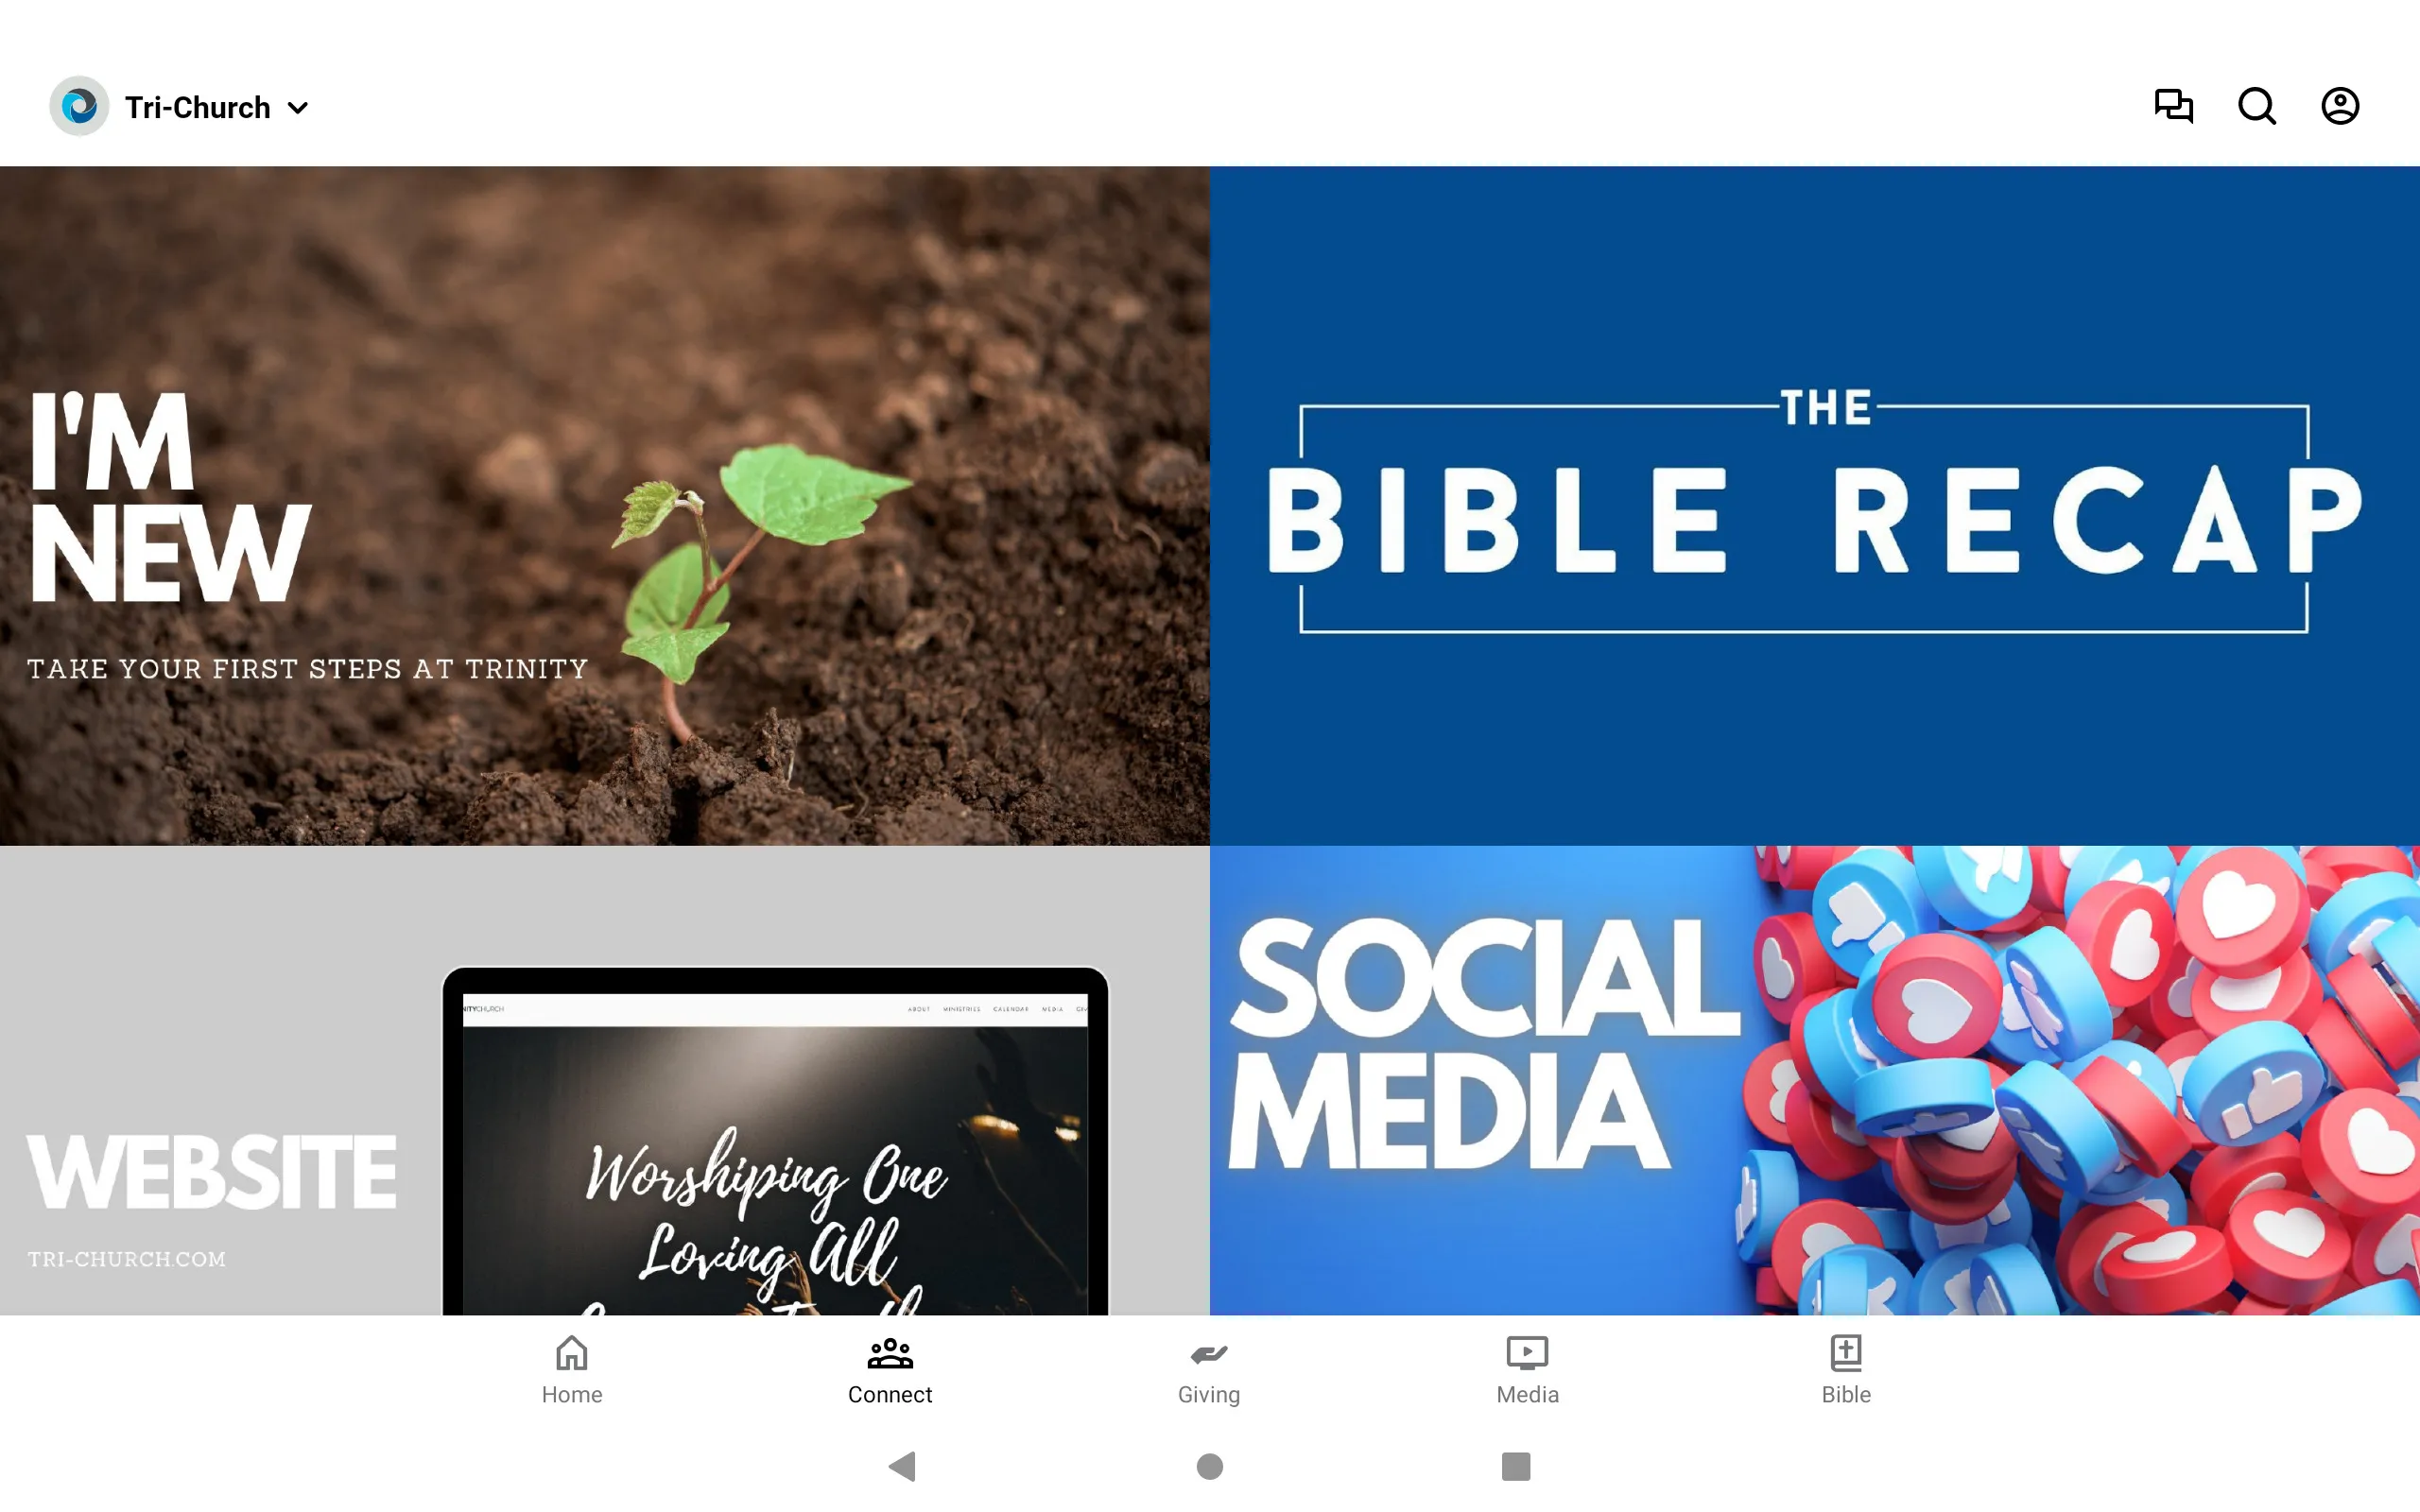Open the Media section
The width and height of the screenshot is (2420, 1512).
(1527, 1369)
